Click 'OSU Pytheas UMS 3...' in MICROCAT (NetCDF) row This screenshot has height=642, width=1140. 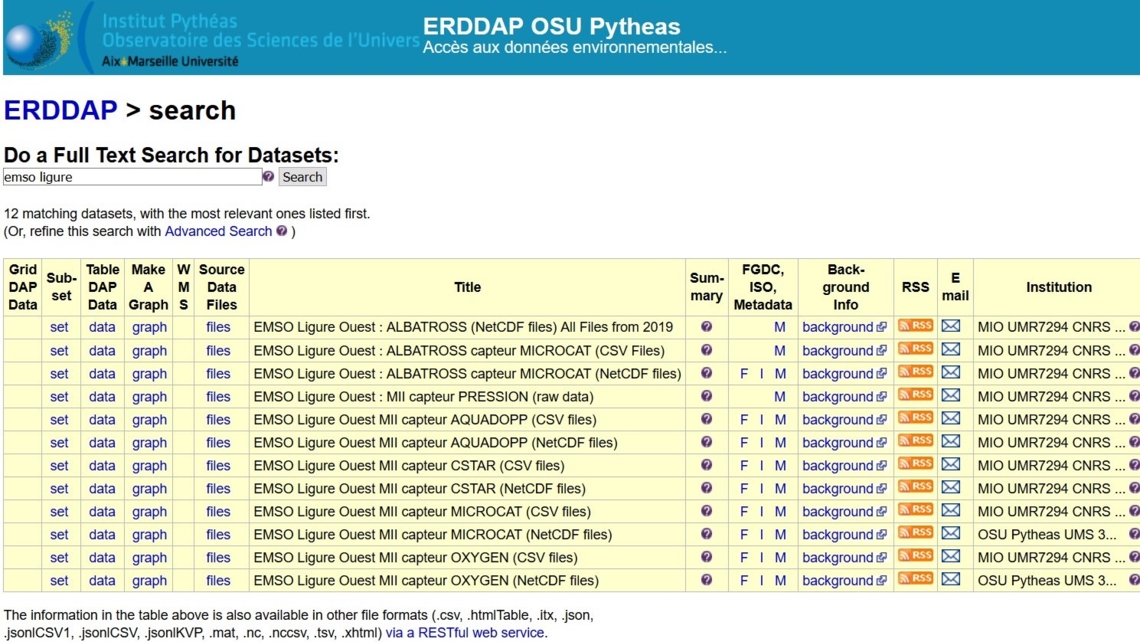coord(1047,534)
